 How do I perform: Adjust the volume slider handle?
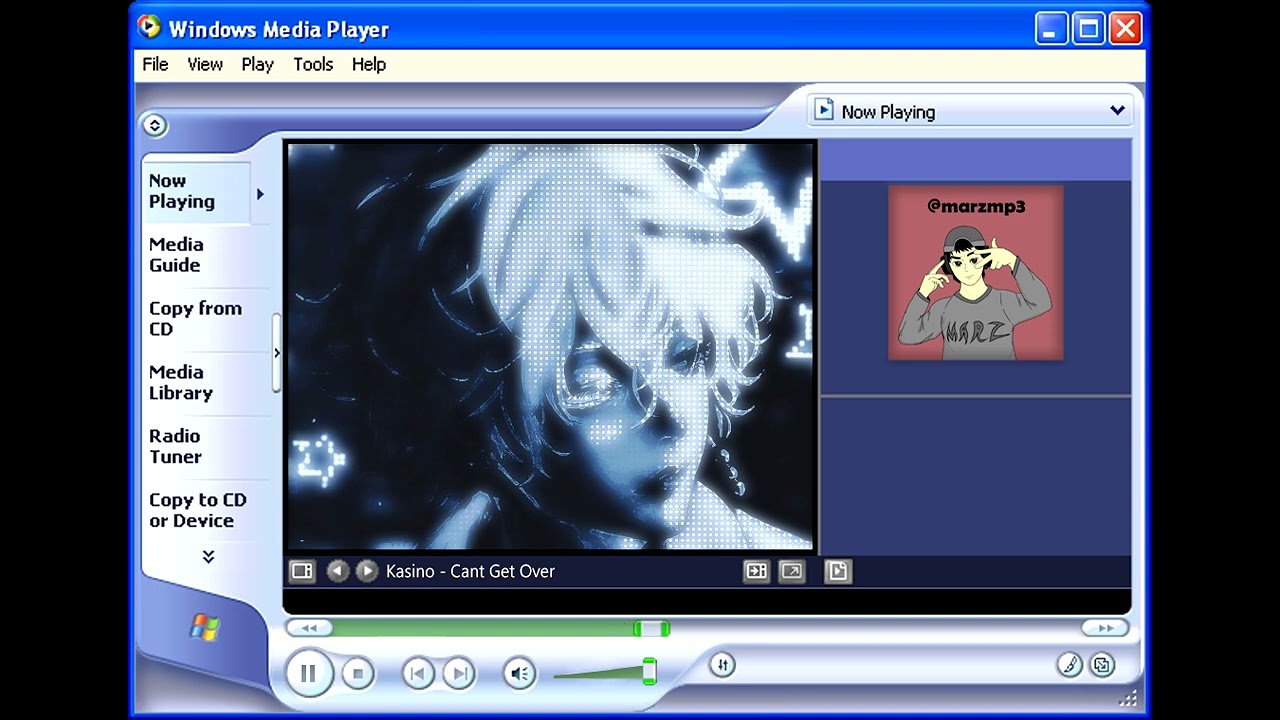(649, 671)
